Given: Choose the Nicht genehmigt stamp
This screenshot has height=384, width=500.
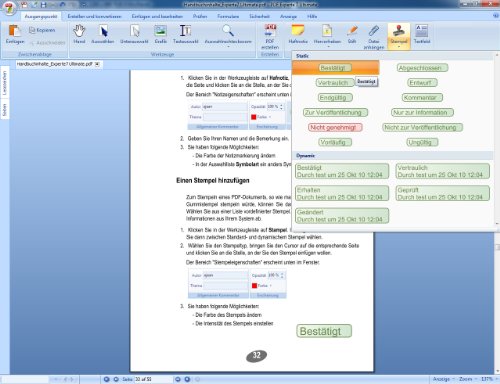Looking at the screenshot, I should 335,127.
